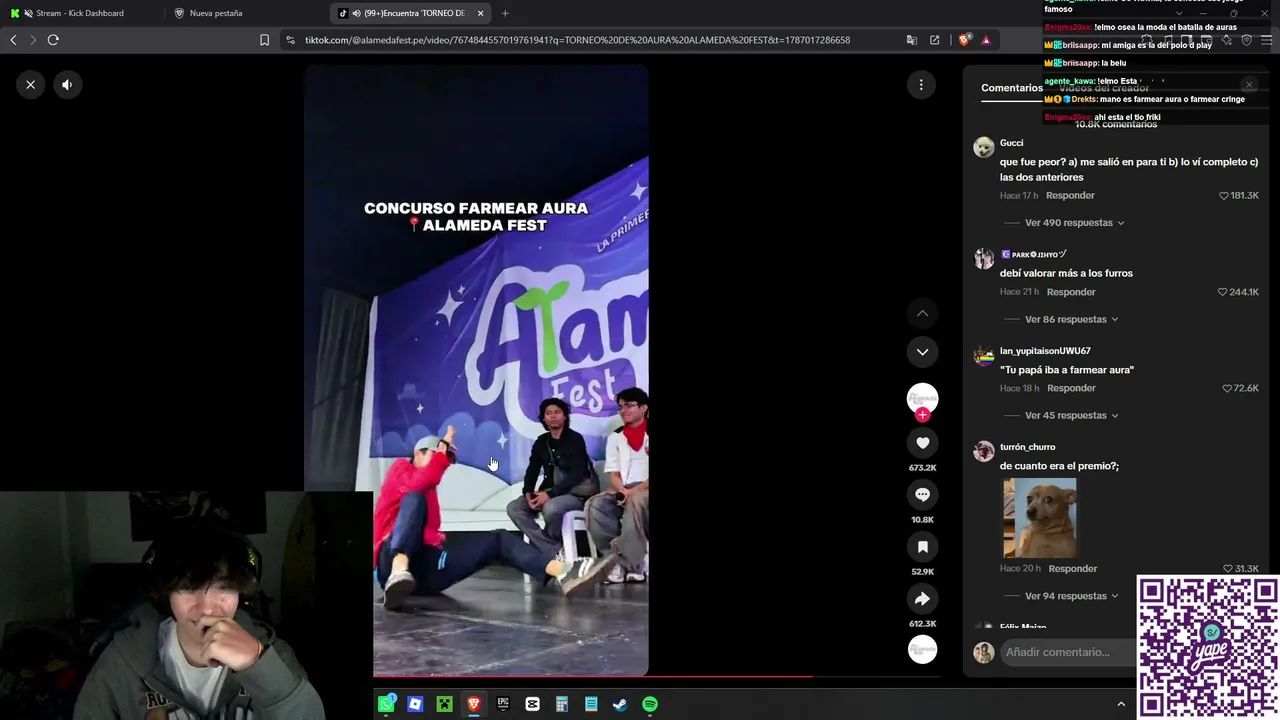The width and height of the screenshot is (1280, 720).
Task: Open the dog image in turrón_churro's comment
Action: [1040, 518]
